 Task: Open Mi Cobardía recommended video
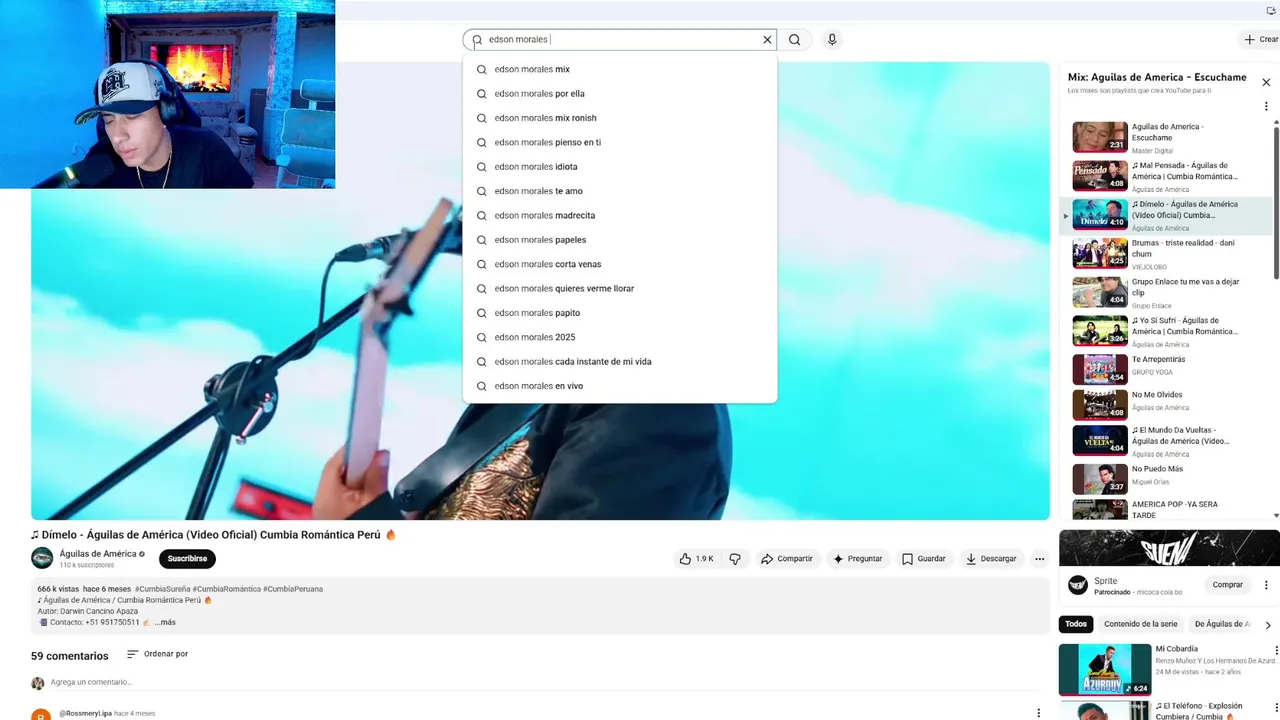click(x=1168, y=669)
